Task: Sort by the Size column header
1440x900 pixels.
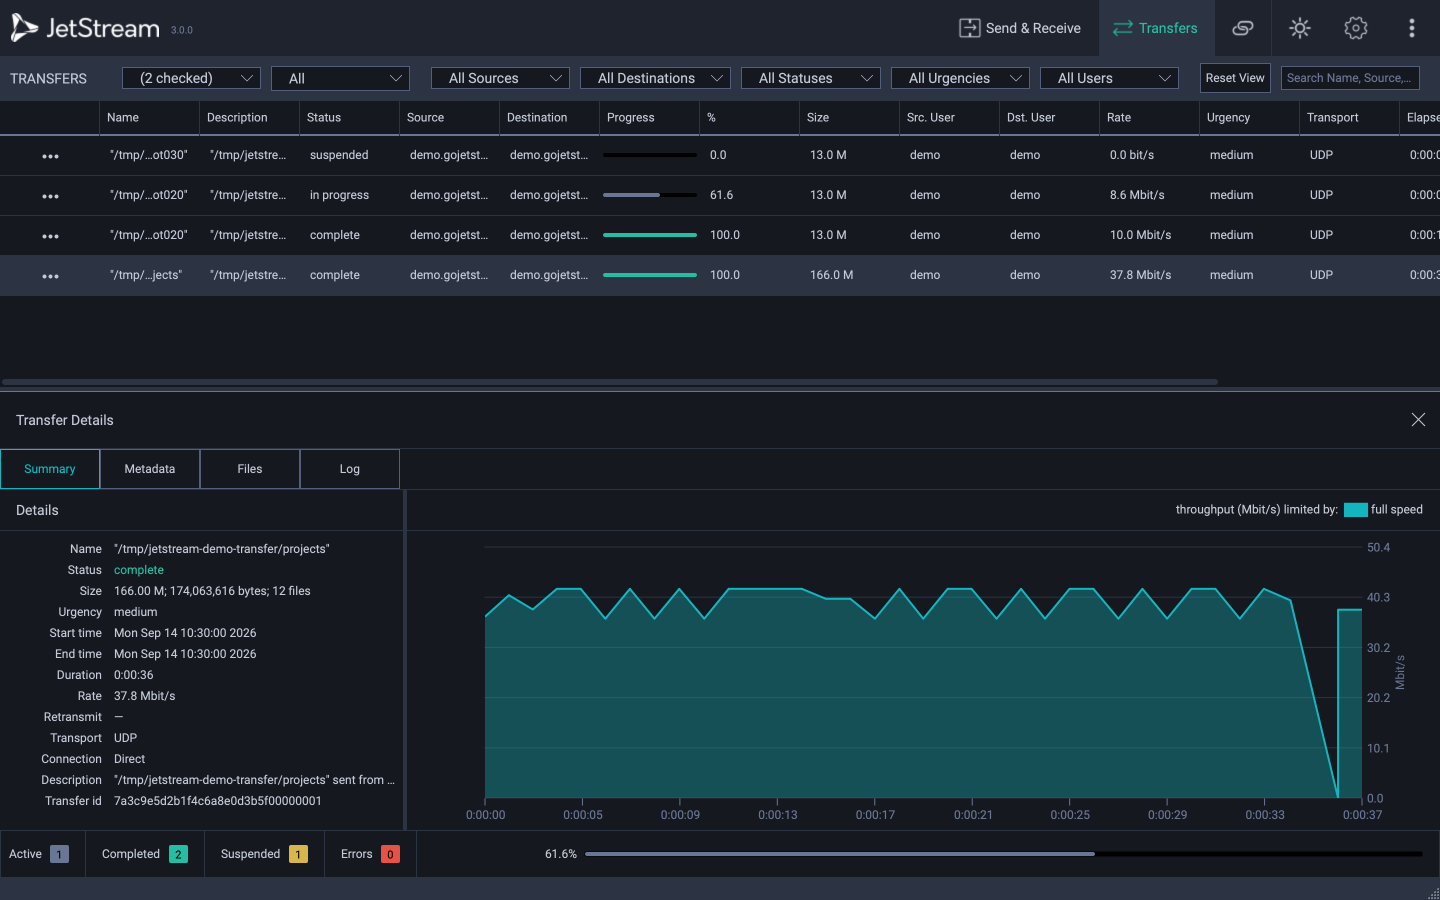Action: tap(849, 117)
